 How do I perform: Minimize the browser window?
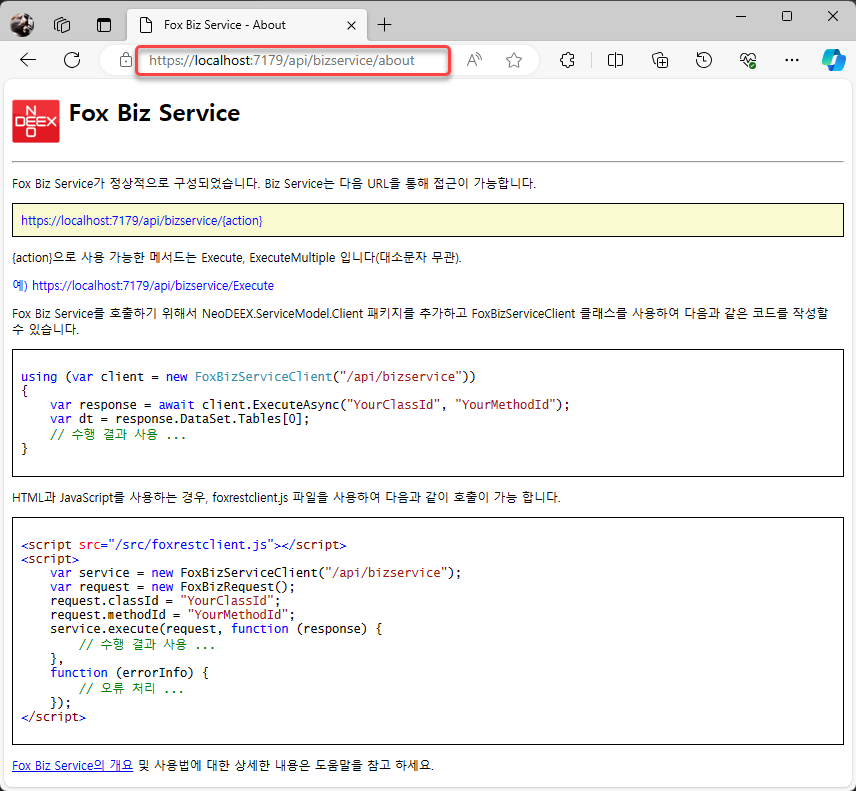(x=741, y=16)
